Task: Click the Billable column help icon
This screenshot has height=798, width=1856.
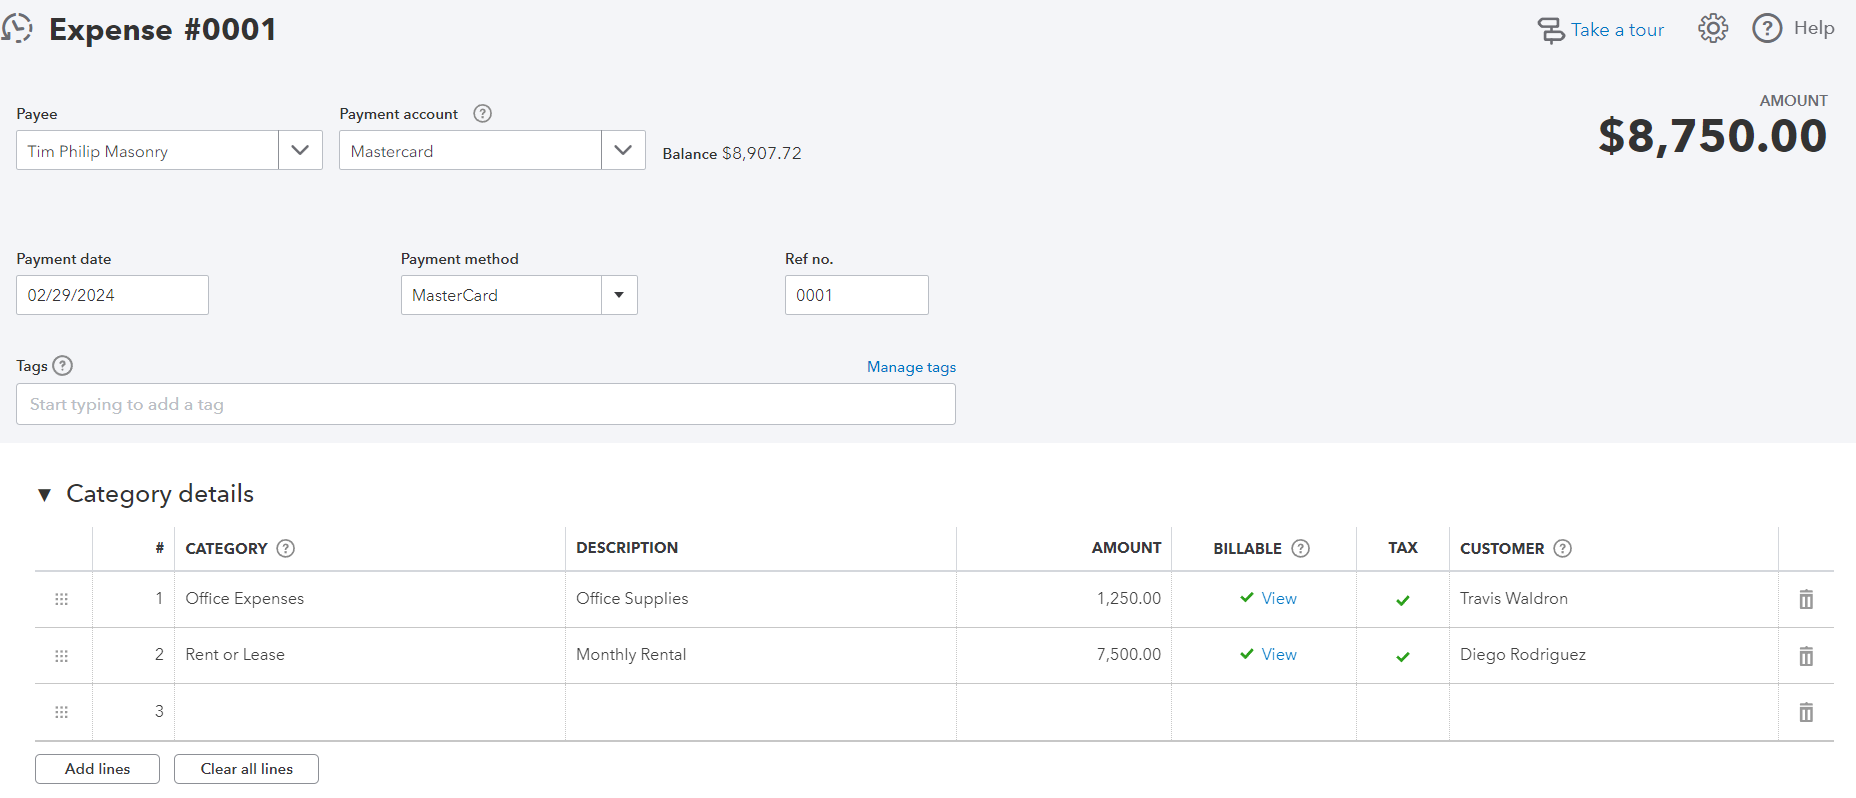Action: click(x=1300, y=549)
